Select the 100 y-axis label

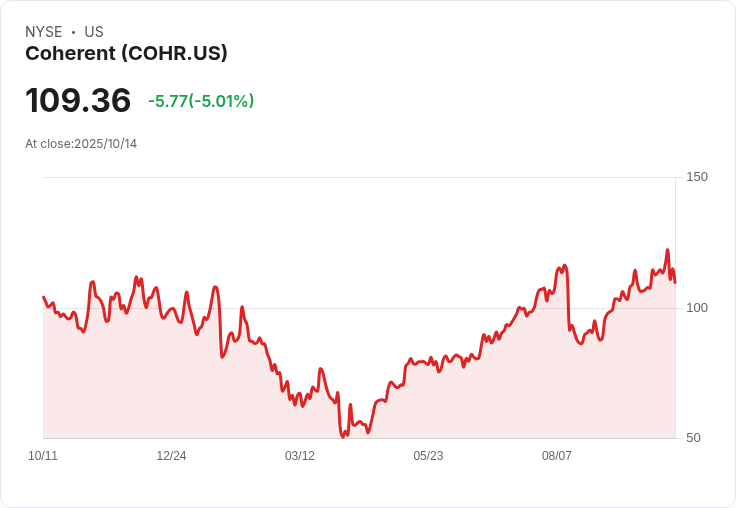[697, 308]
